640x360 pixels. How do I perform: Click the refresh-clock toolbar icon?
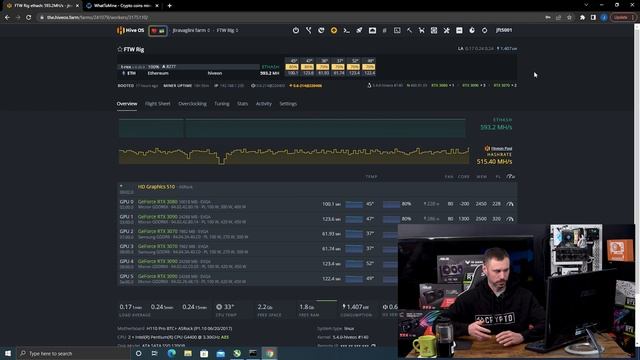coord(321,30)
